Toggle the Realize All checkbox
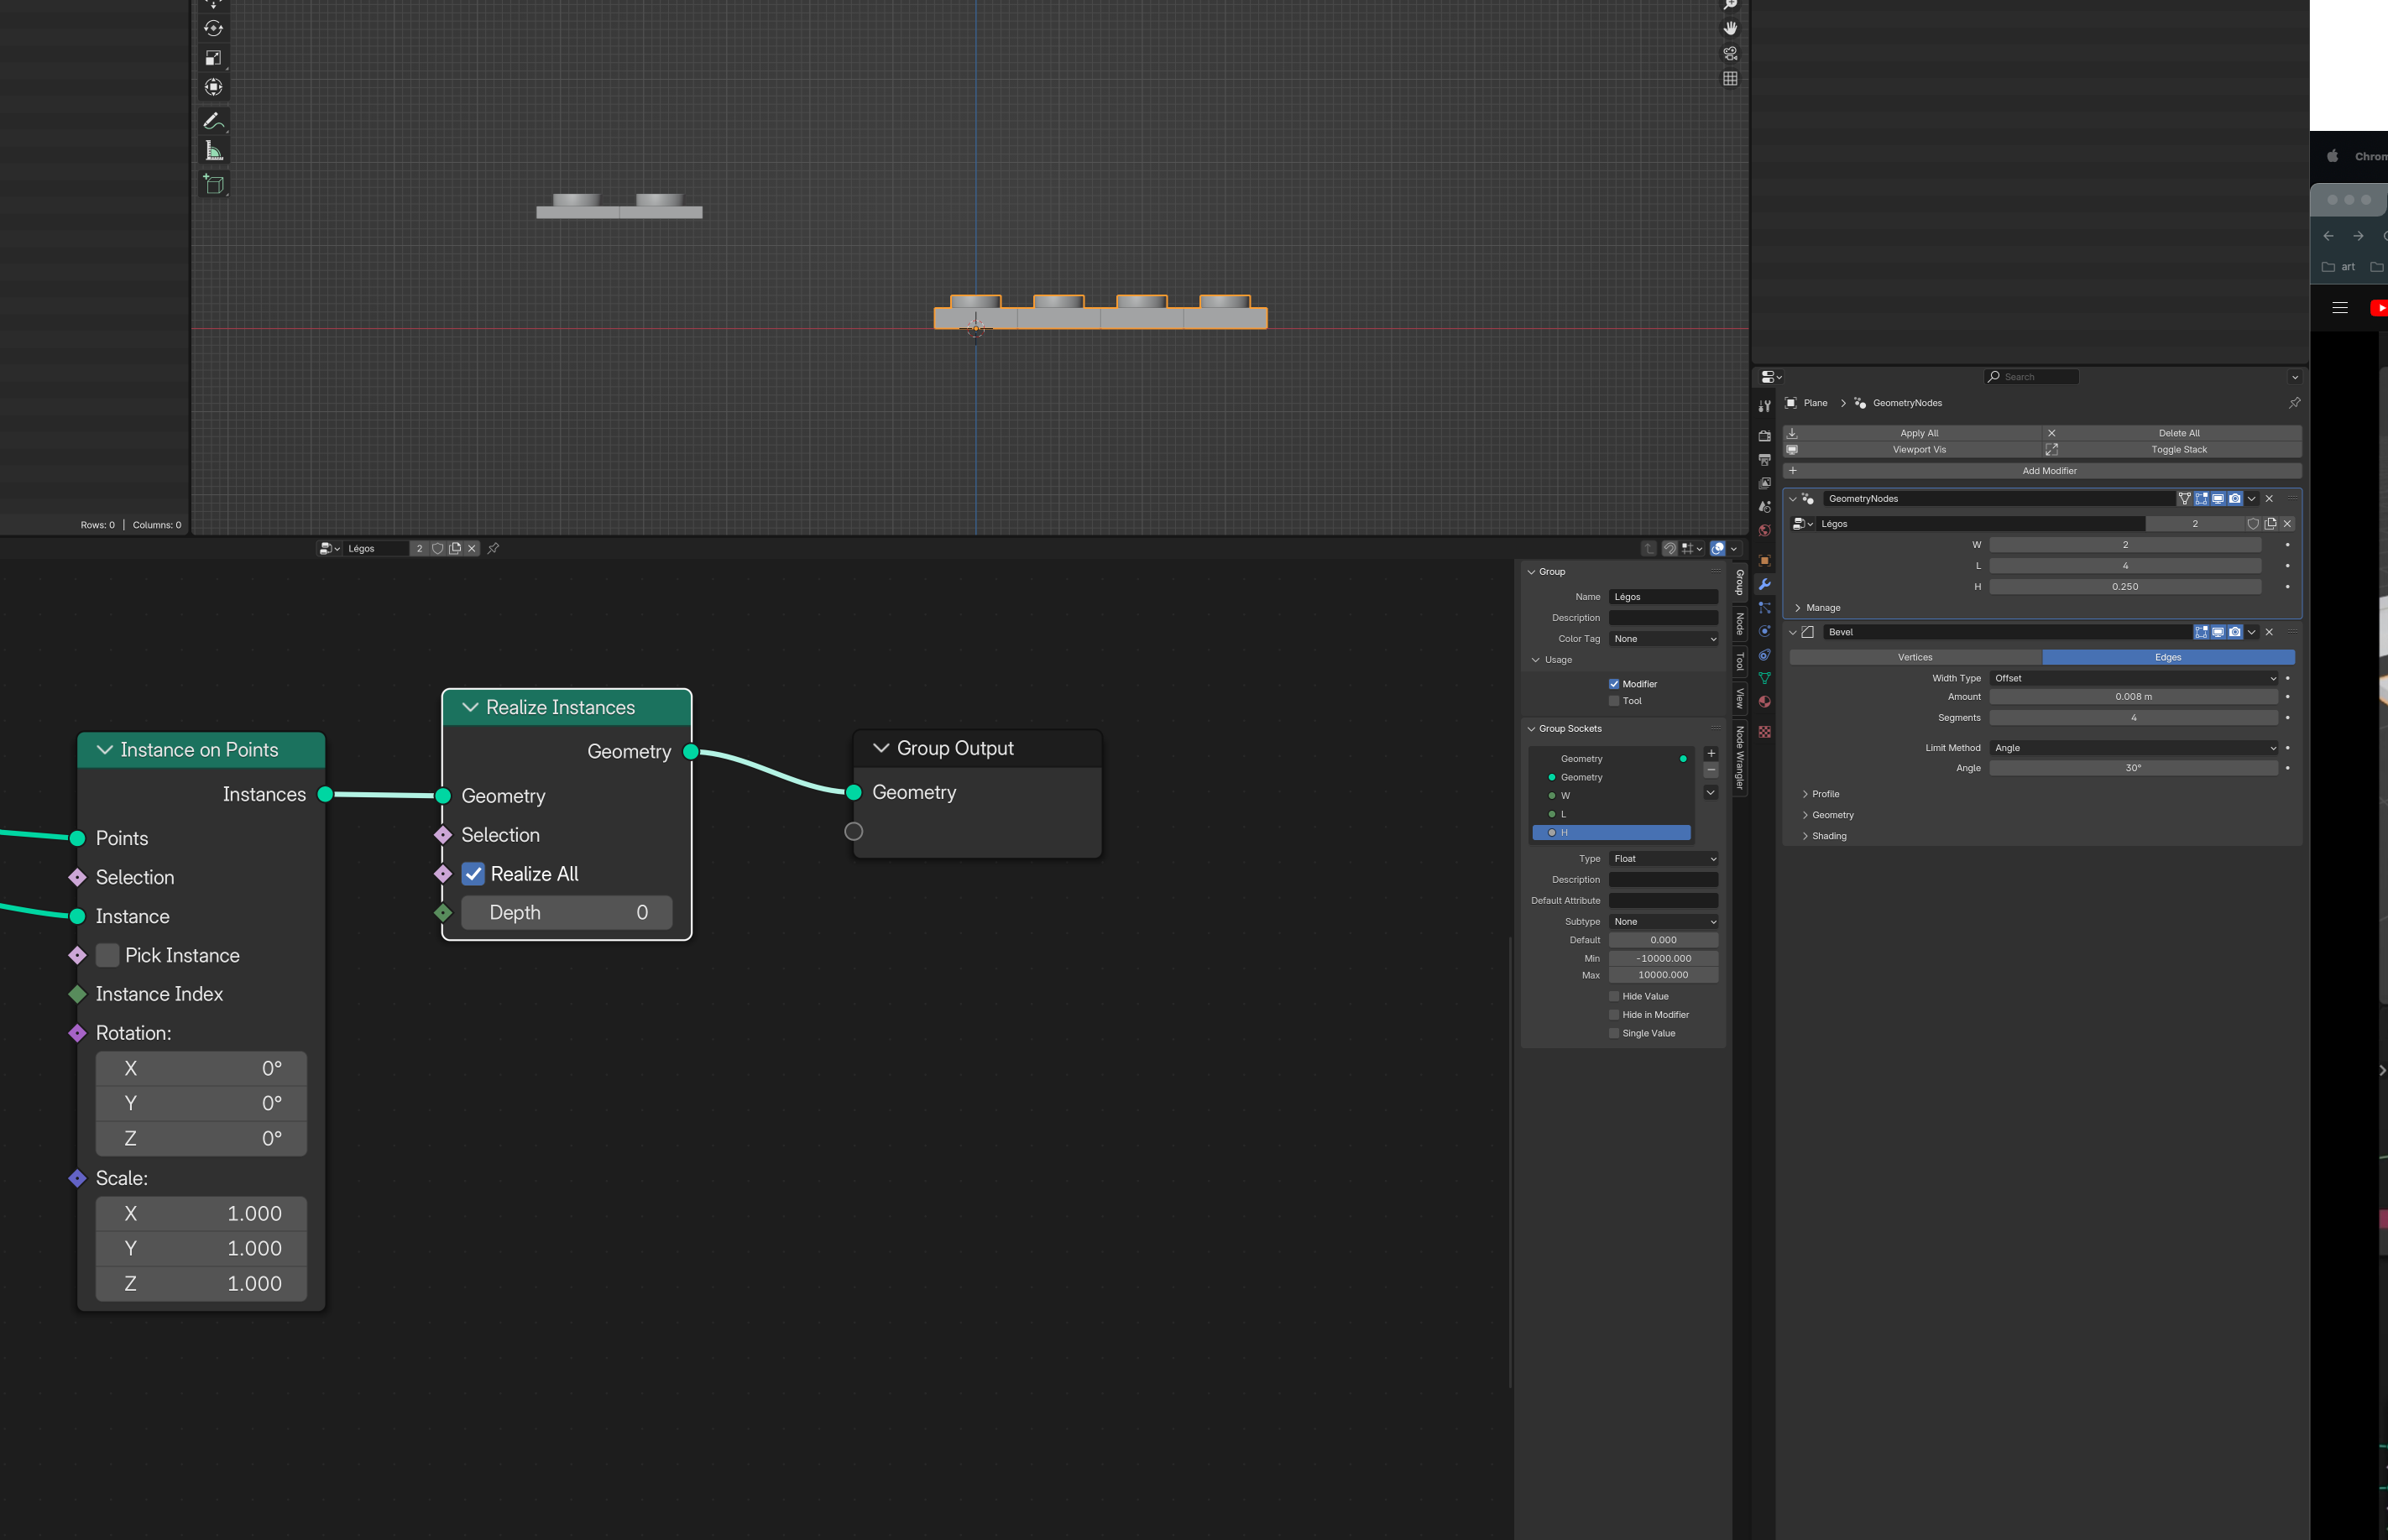2388x1540 pixels. [x=473, y=874]
